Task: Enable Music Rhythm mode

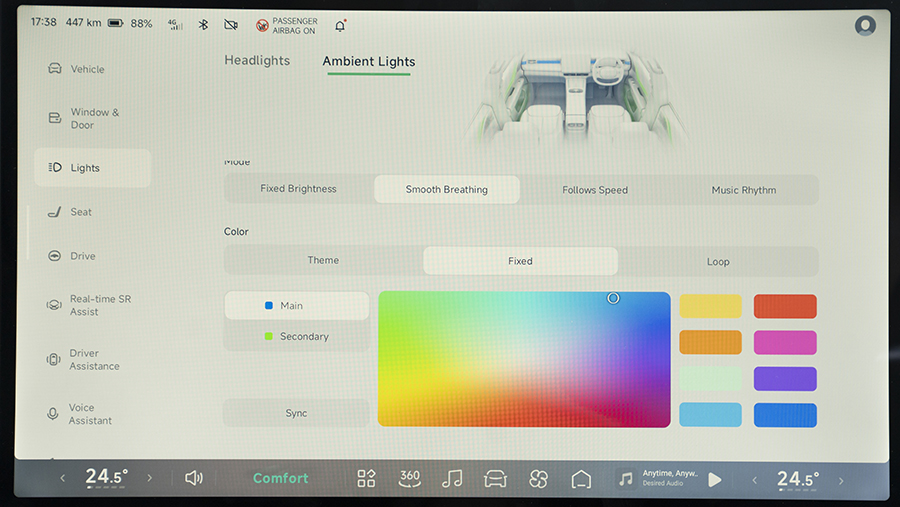Action: coord(743,190)
